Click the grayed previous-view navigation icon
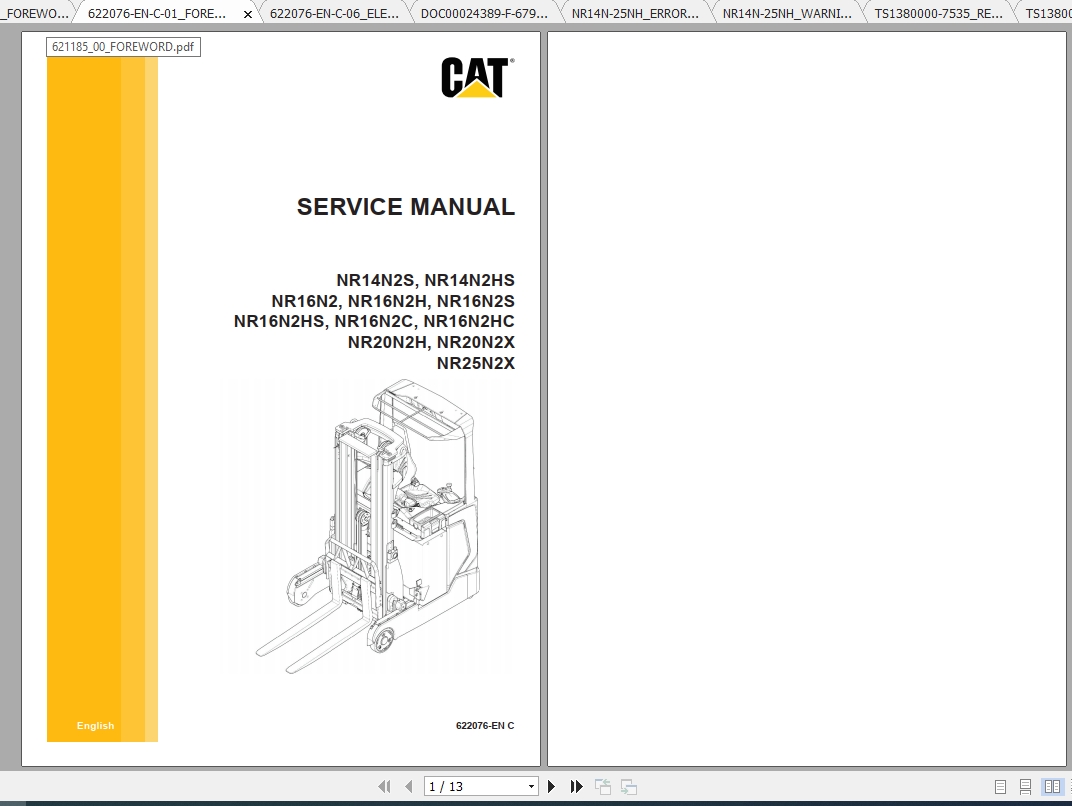The height and width of the screenshot is (806, 1072). (x=603, y=786)
